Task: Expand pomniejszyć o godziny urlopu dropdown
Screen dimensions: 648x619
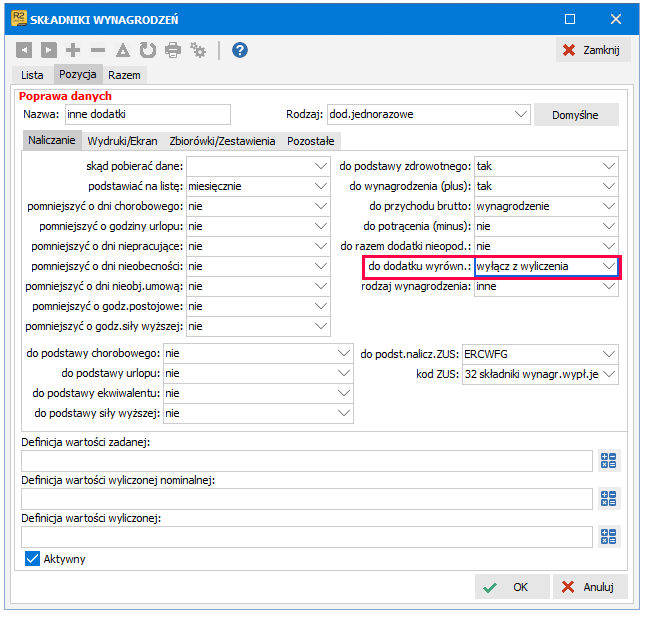Action: pos(321,226)
